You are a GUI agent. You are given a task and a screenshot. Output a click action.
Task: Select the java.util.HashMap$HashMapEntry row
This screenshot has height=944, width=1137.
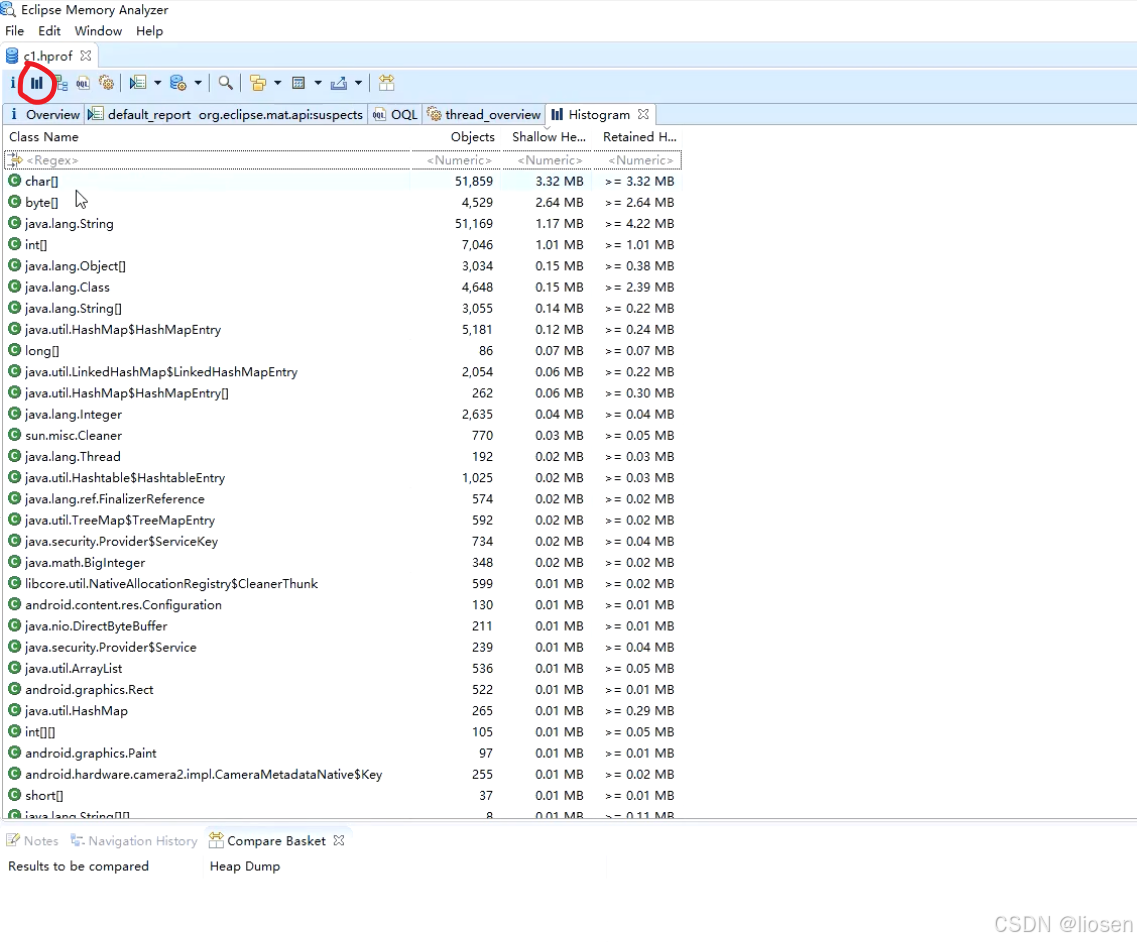pyautogui.click(x=343, y=329)
